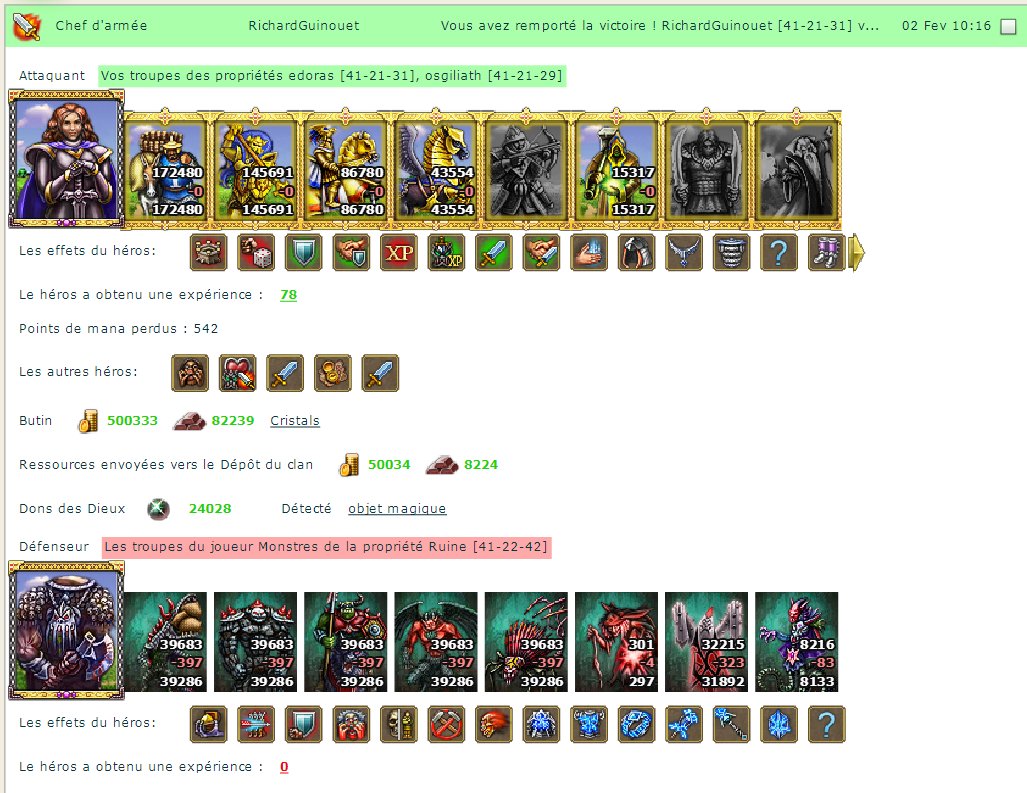Viewport: 1027px width, 793px height.
Task: Click the attacker's question mark effect icon
Action: coord(779,252)
